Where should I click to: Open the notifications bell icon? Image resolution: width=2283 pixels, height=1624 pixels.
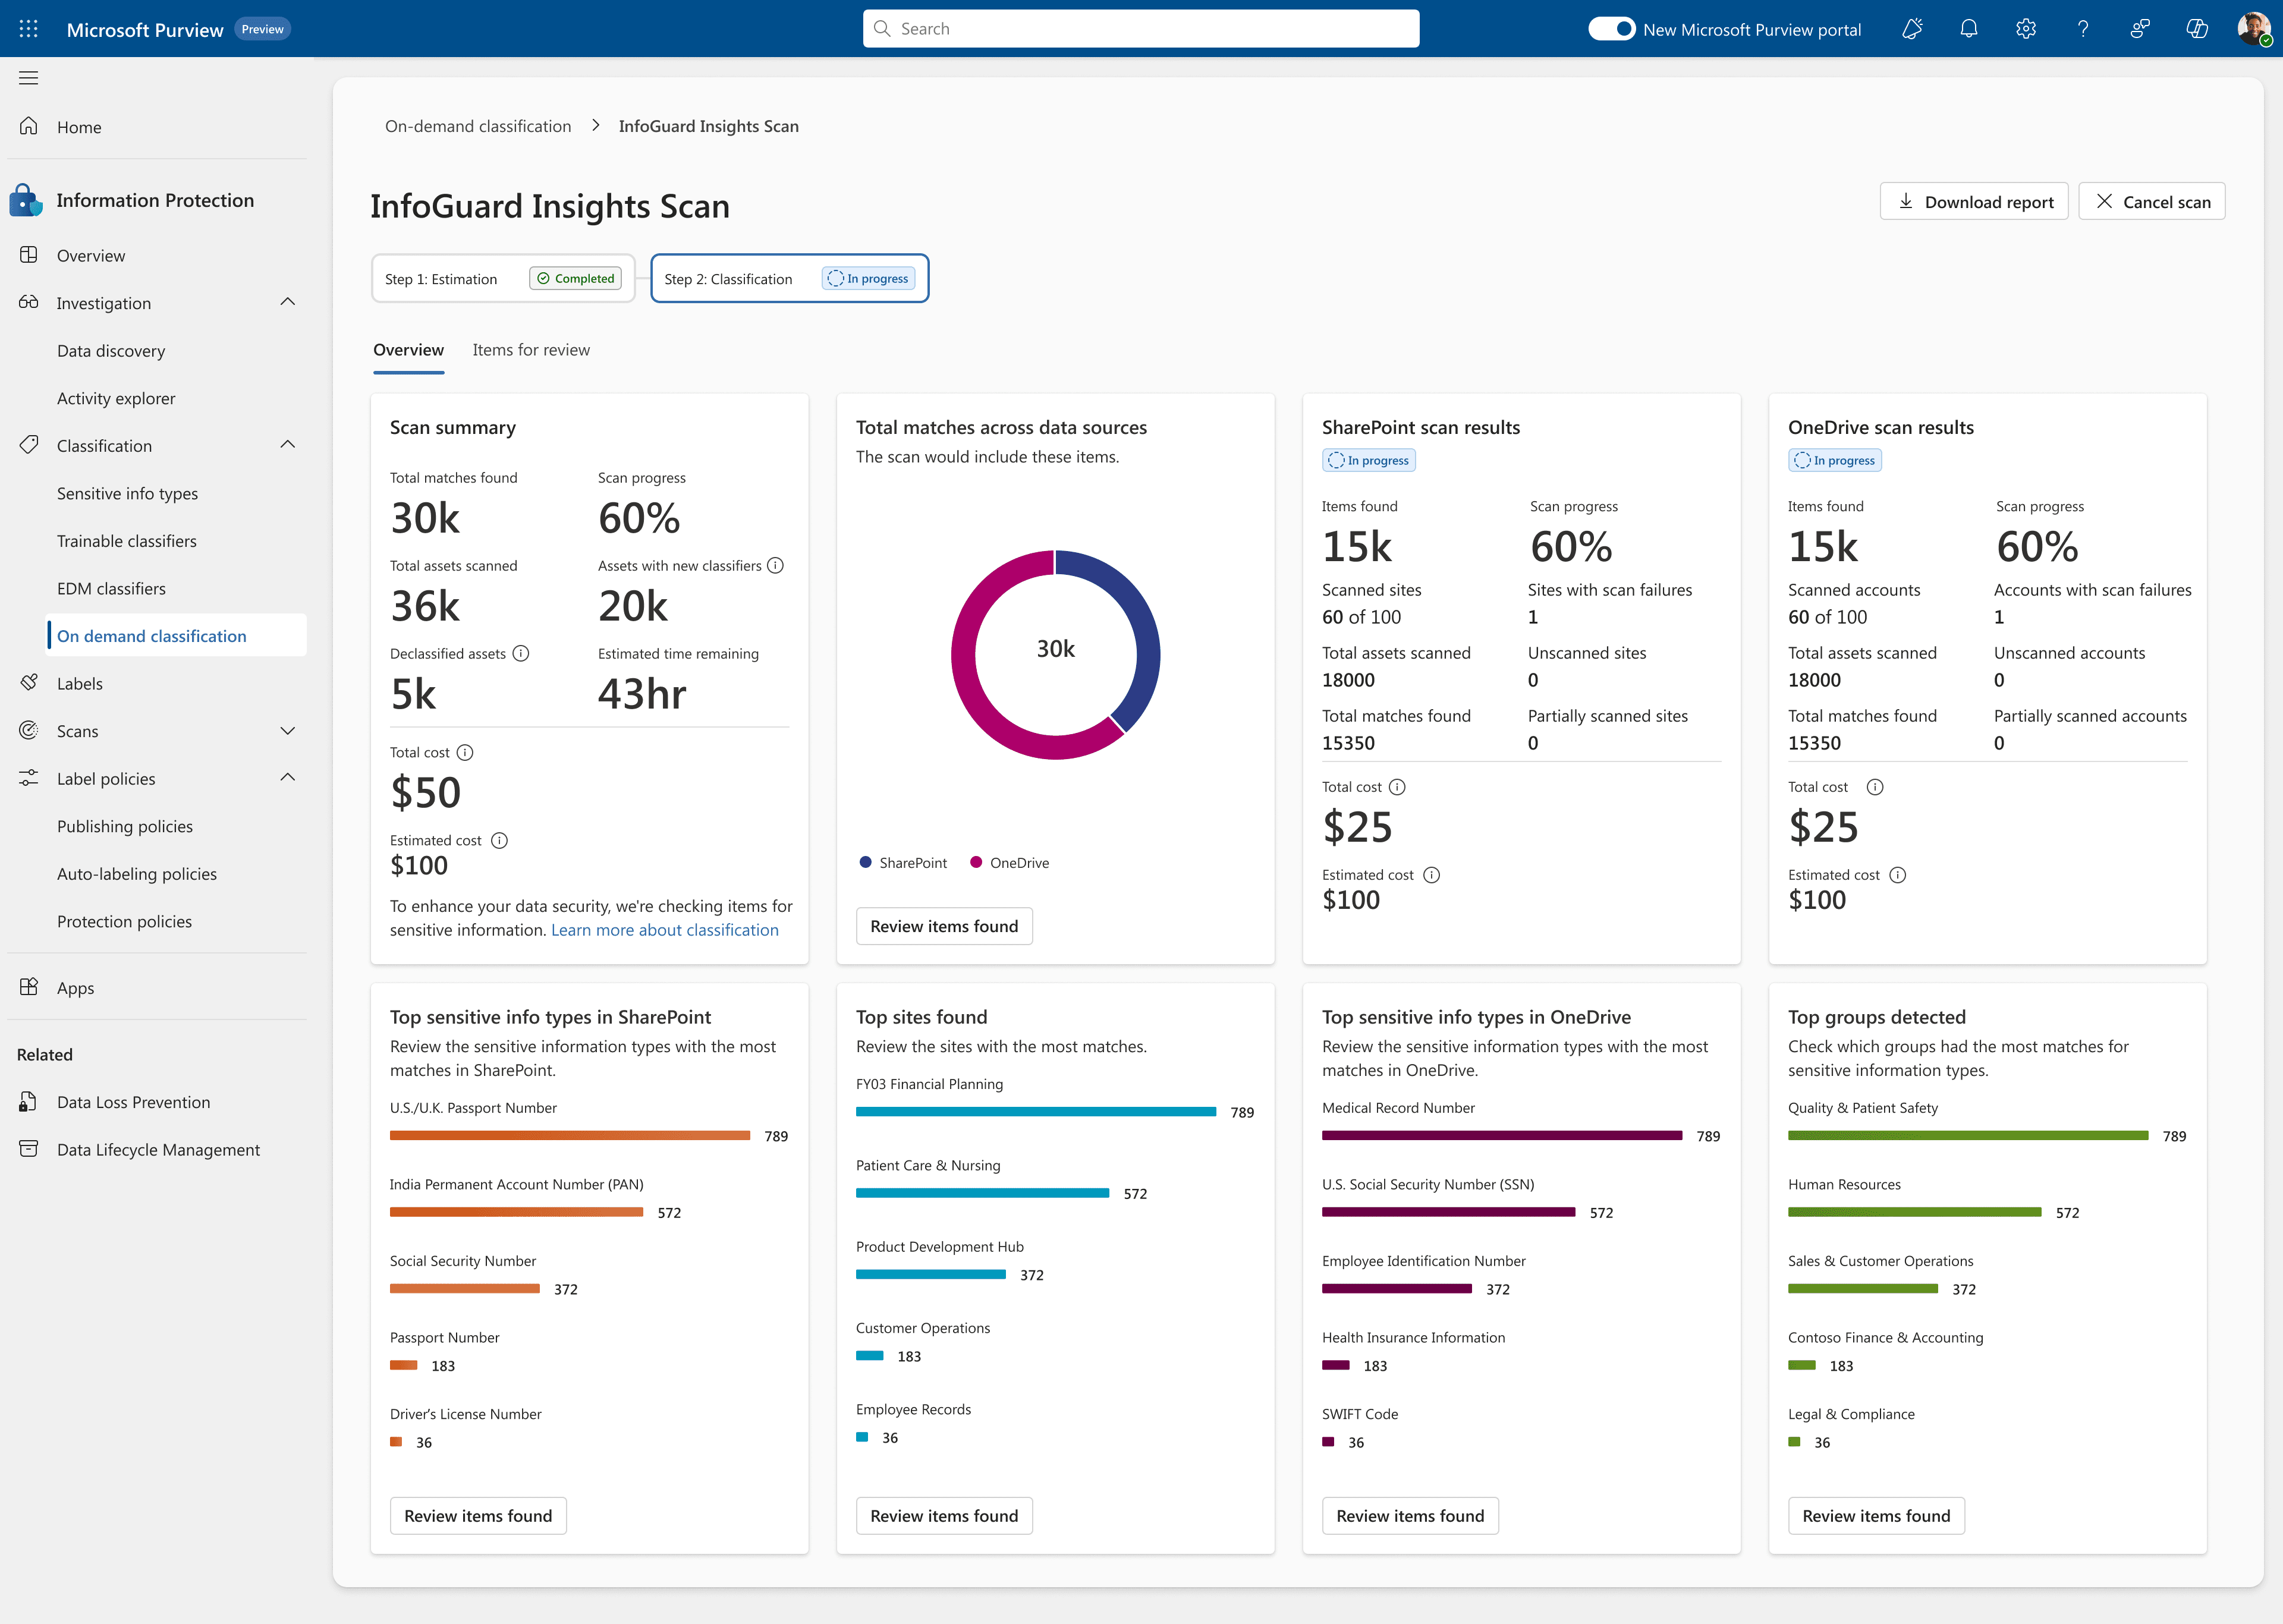[x=1969, y=29]
